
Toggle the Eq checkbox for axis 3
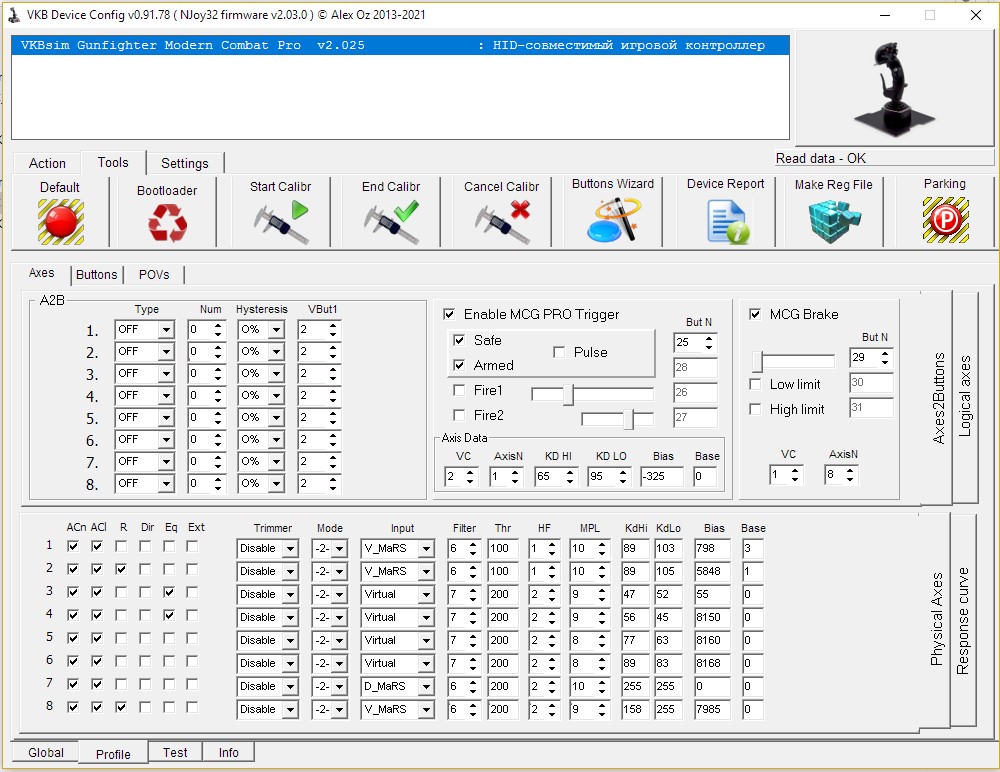pyautogui.click(x=168, y=592)
